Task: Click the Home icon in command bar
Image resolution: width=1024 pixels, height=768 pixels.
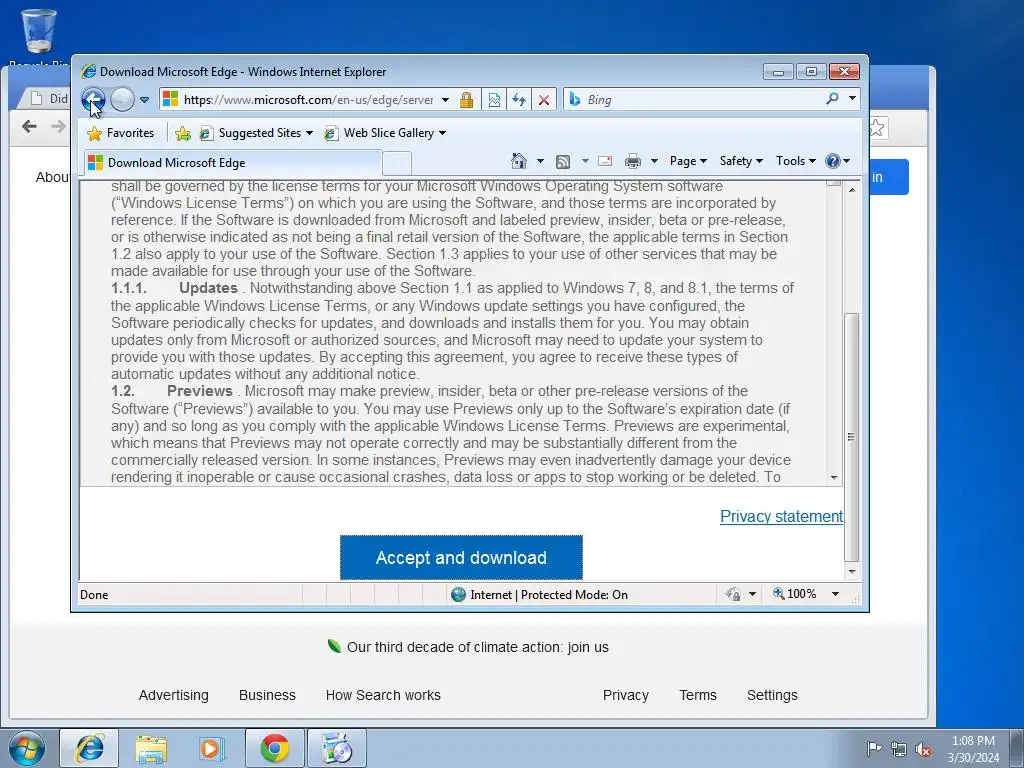Action: (519, 161)
